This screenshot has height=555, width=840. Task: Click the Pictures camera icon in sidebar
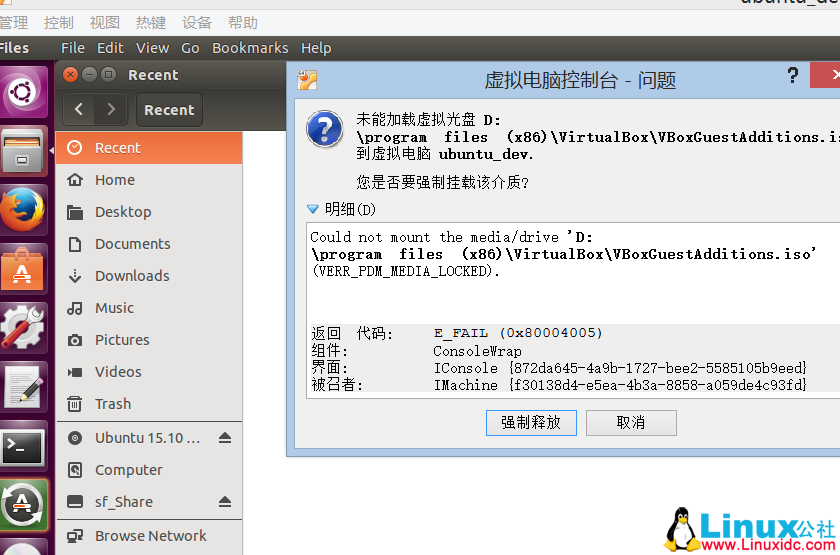74,340
